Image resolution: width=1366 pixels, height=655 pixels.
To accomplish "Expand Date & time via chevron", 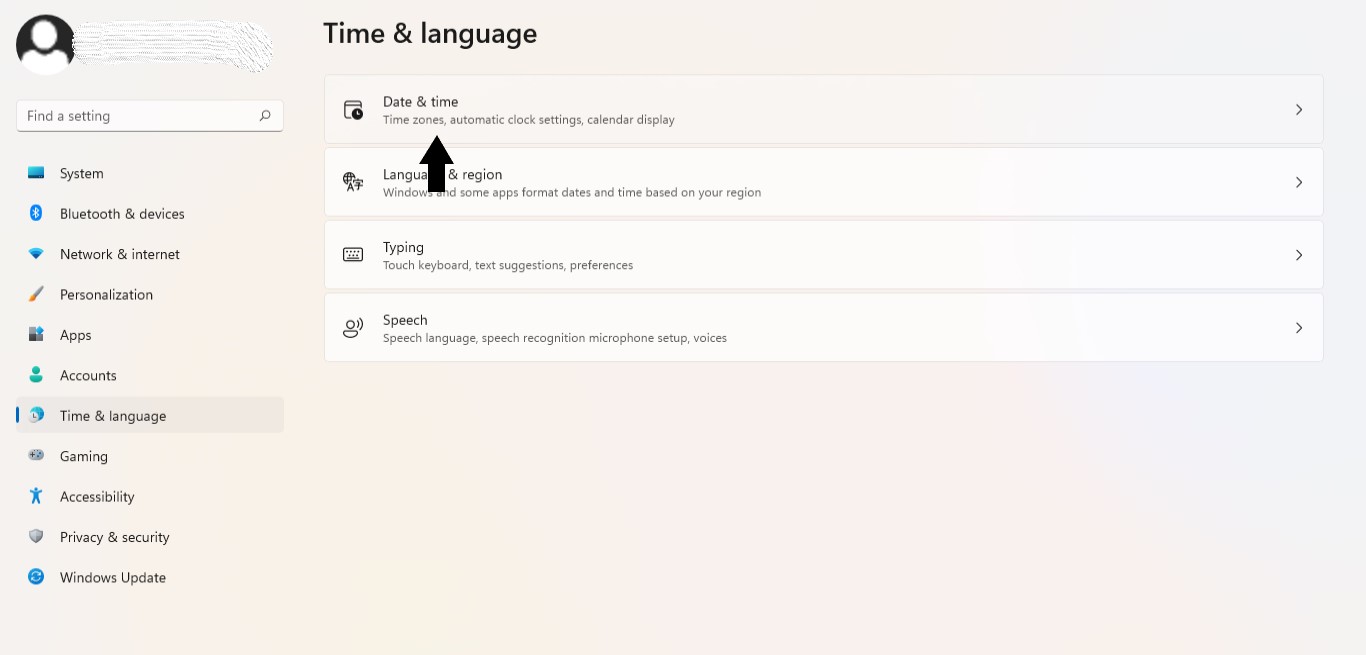I will pyautogui.click(x=1299, y=110).
